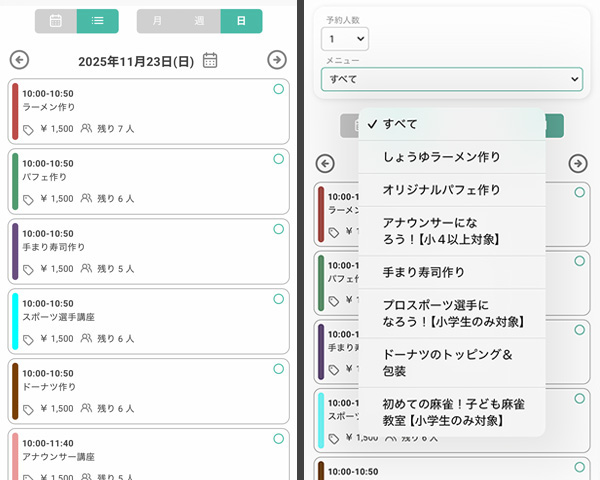
Task: Switch to 月 month tab
Action: coord(157,21)
